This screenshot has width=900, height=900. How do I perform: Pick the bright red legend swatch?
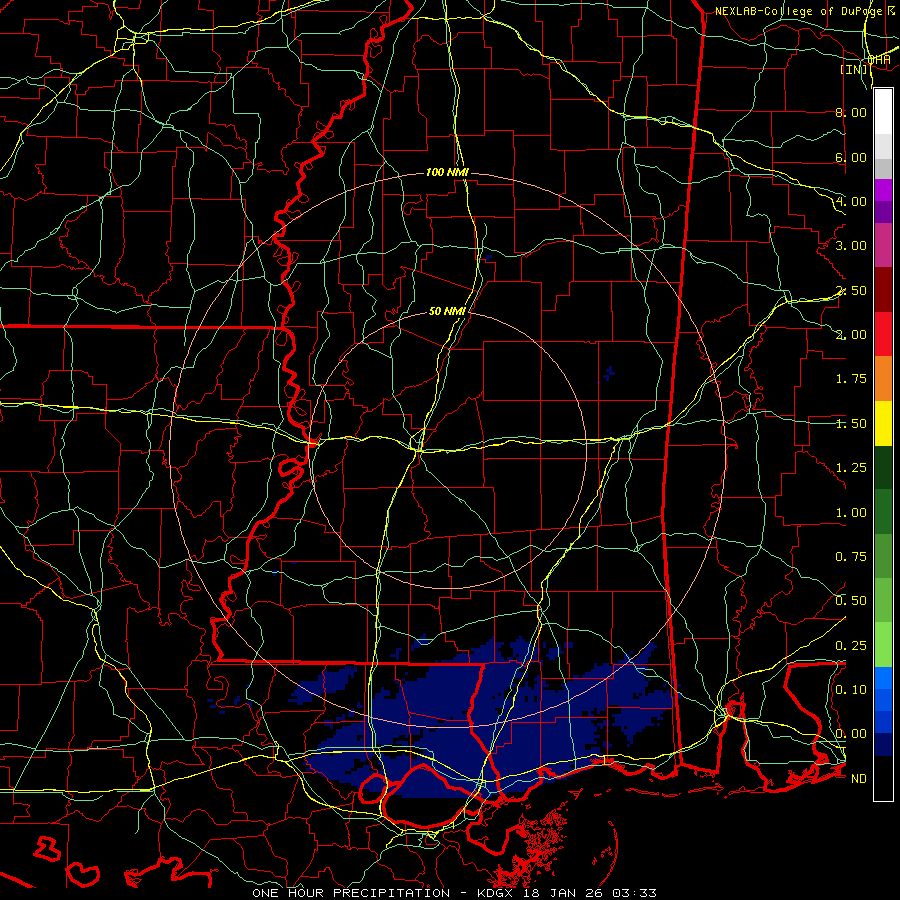tap(883, 334)
